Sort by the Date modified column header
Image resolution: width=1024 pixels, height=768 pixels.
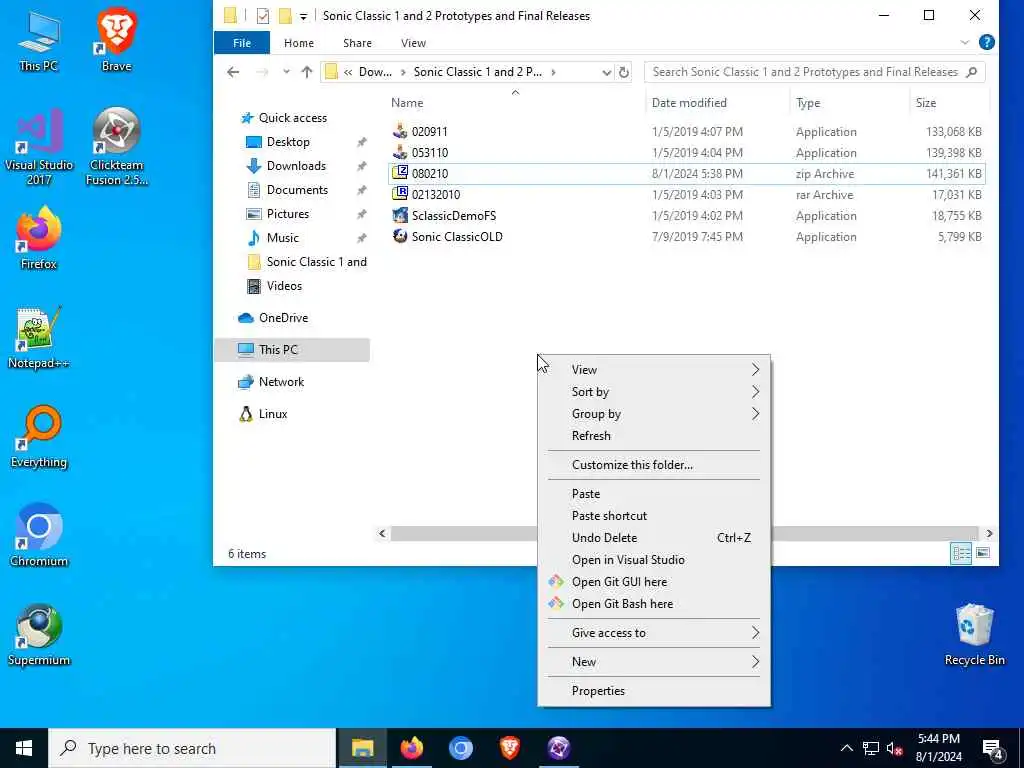718,103
